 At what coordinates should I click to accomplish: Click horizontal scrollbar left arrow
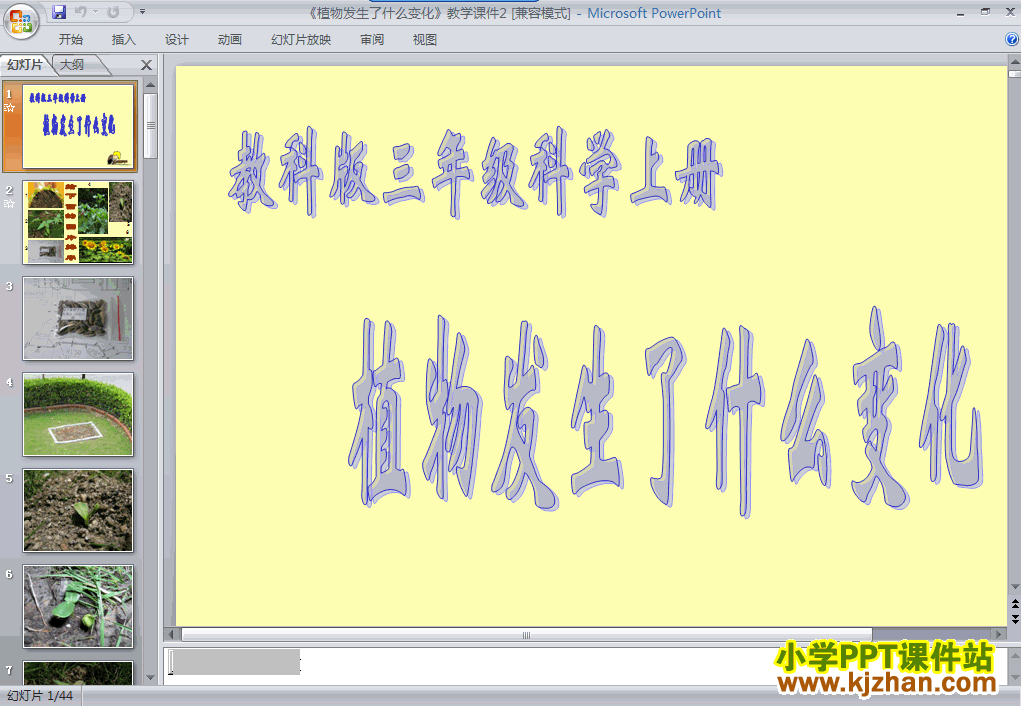(x=171, y=634)
